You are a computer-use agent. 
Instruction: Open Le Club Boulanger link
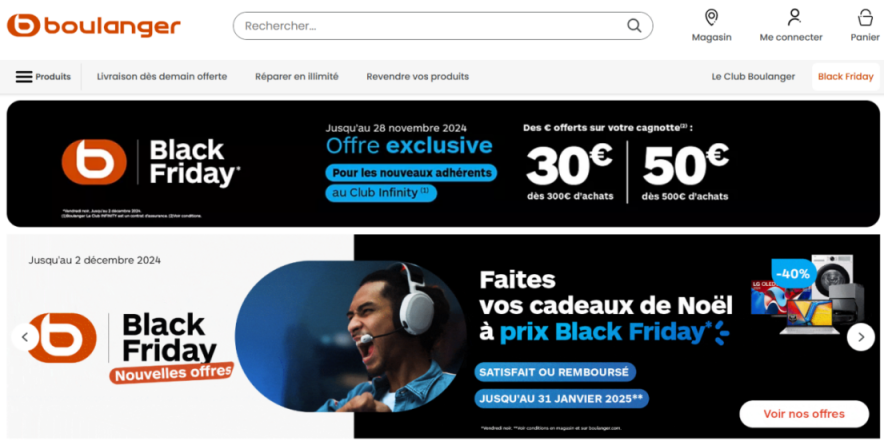point(753,77)
